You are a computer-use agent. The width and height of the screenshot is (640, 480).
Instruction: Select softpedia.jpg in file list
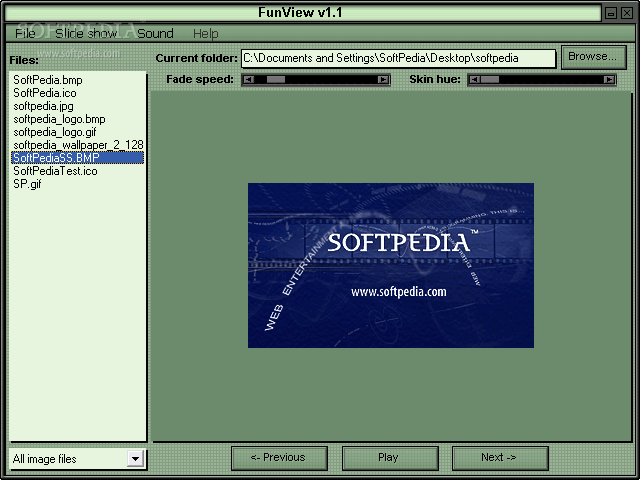pyautogui.click(x=78, y=106)
